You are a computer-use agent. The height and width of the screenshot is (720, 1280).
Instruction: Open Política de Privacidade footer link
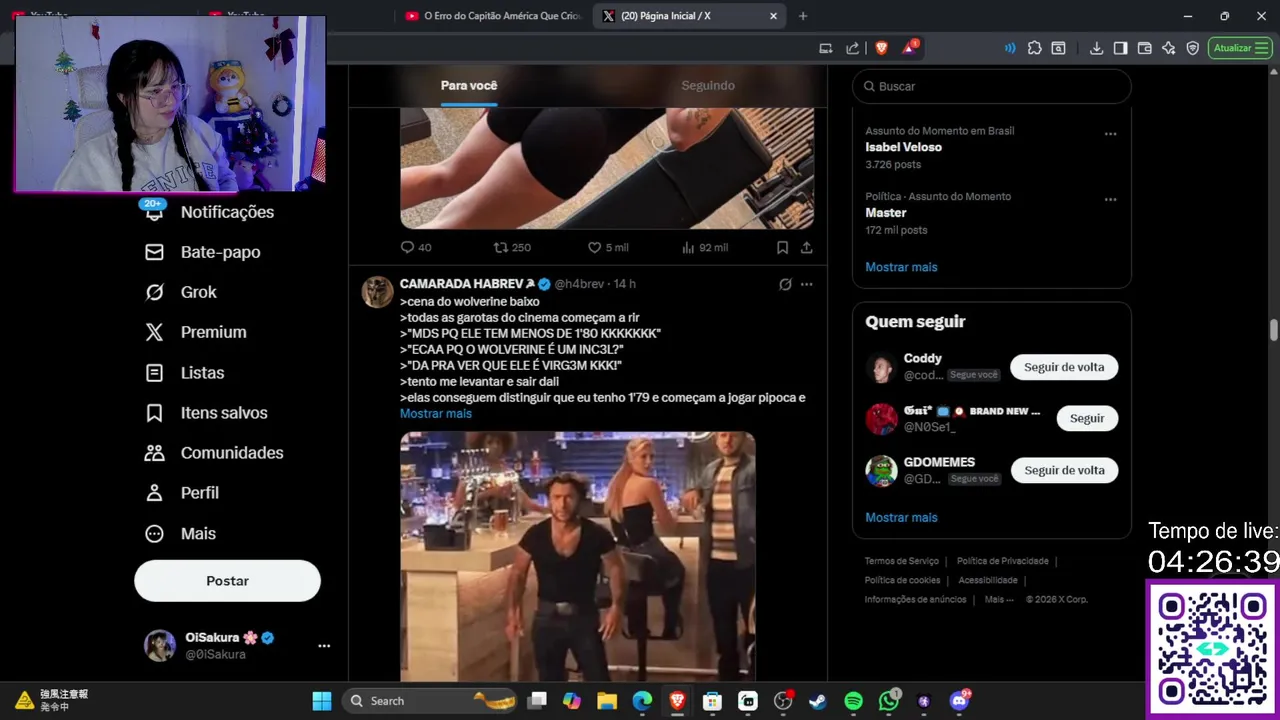point(1002,561)
